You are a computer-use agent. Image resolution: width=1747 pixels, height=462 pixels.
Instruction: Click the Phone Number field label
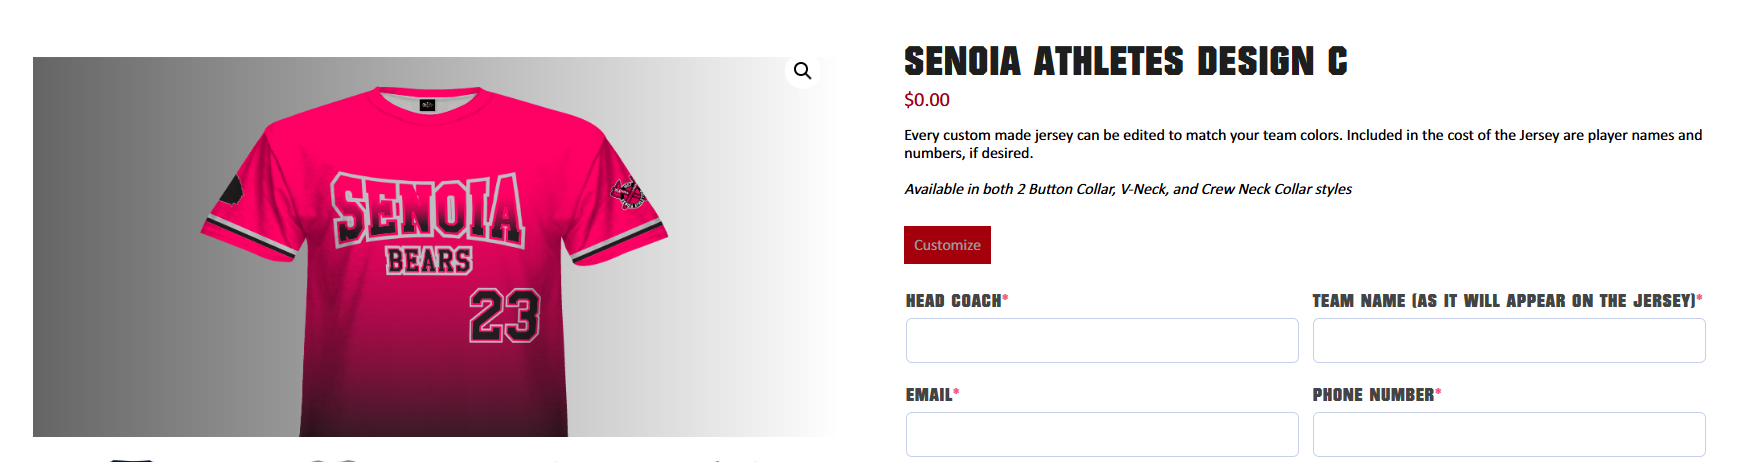(x=1375, y=395)
